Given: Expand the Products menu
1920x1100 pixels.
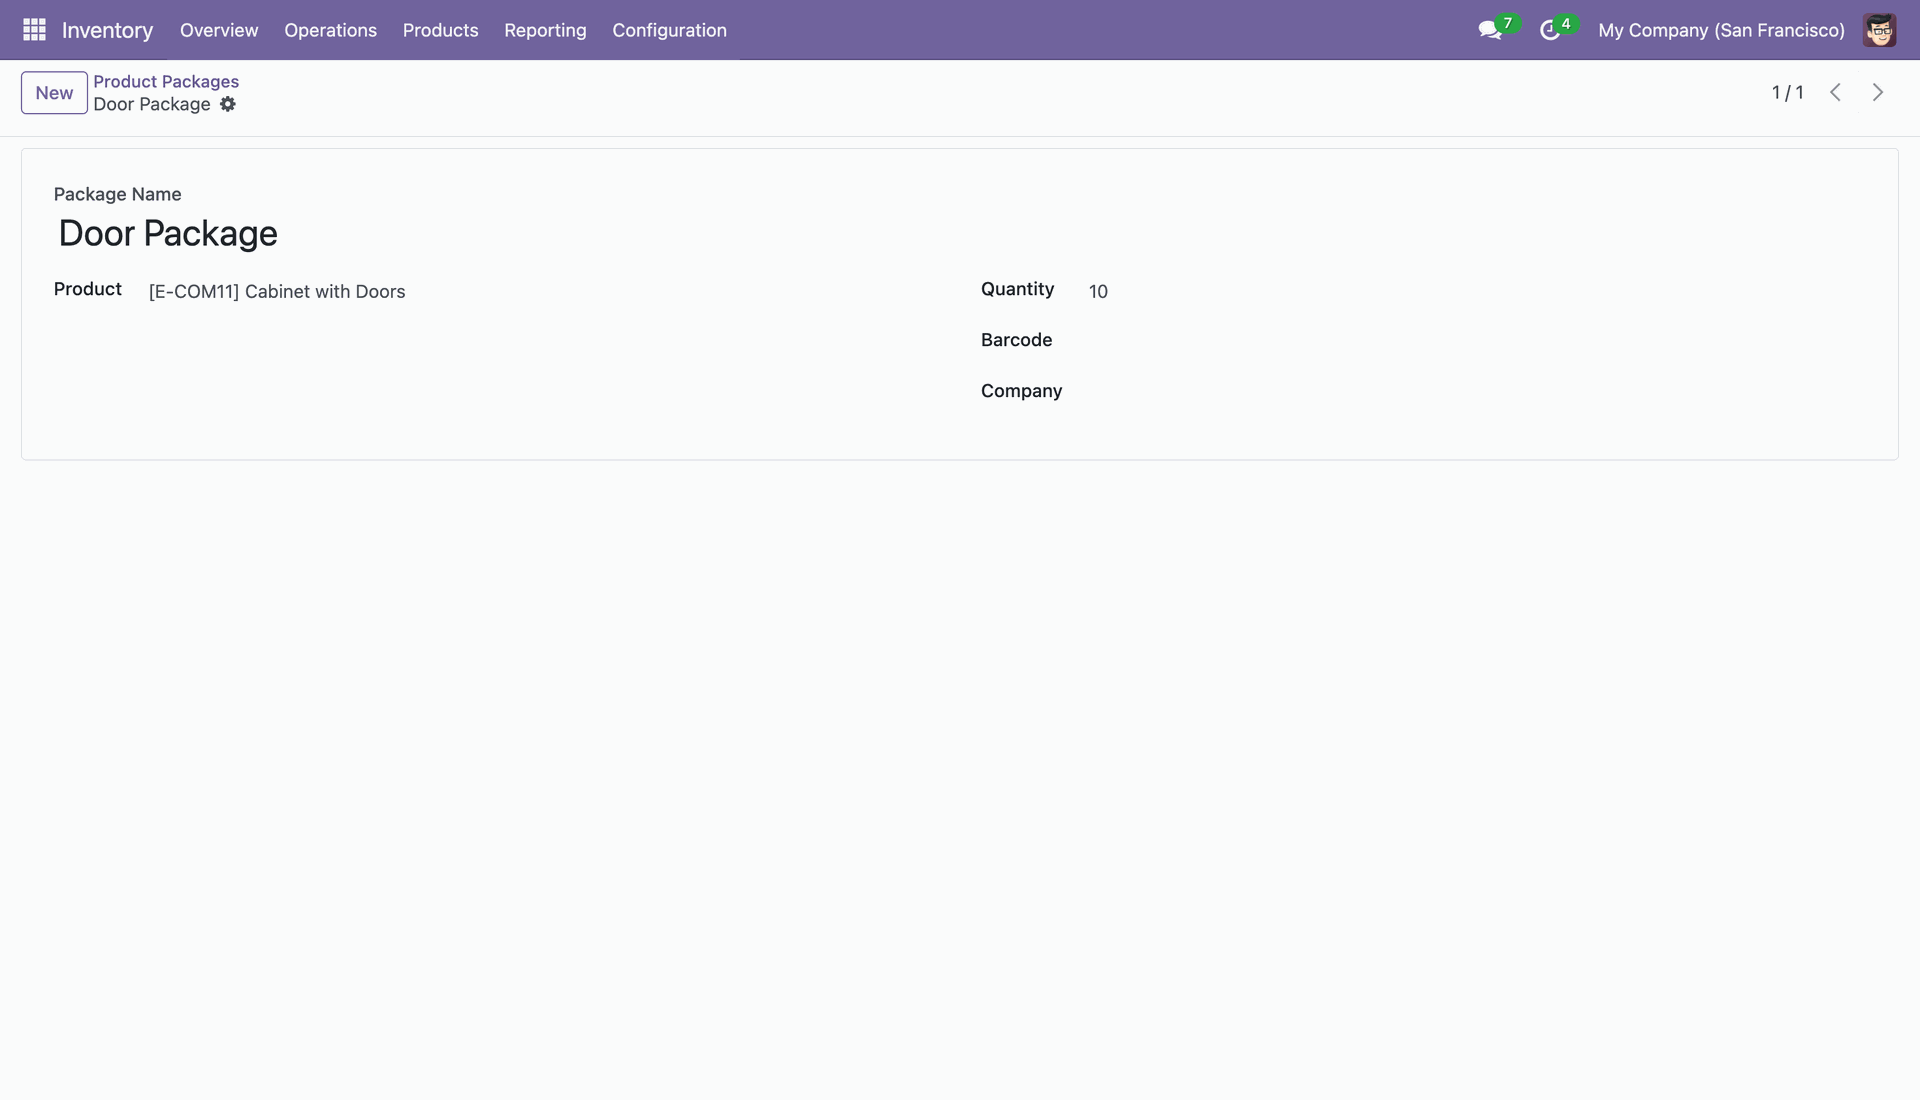Looking at the screenshot, I should [440, 30].
